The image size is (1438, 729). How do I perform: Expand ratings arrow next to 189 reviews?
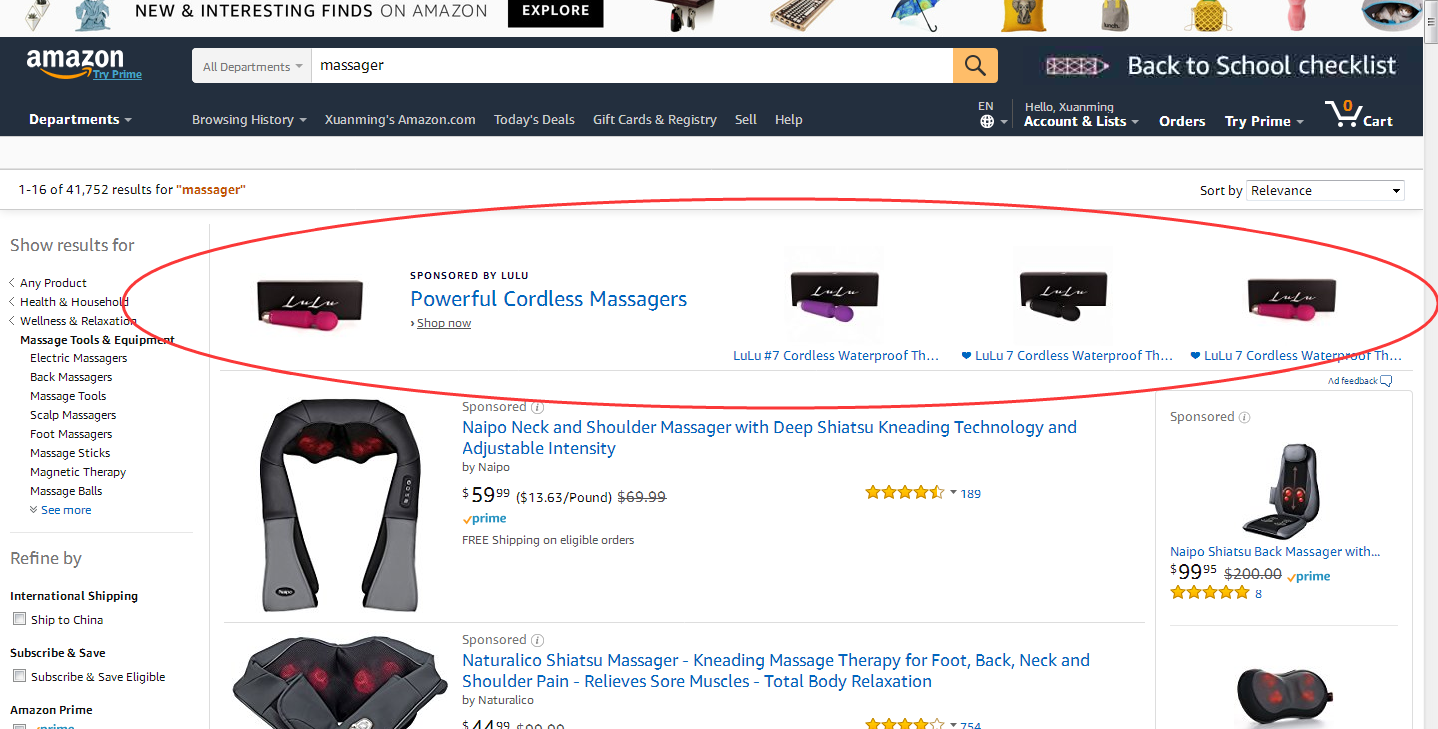[x=953, y=492]
